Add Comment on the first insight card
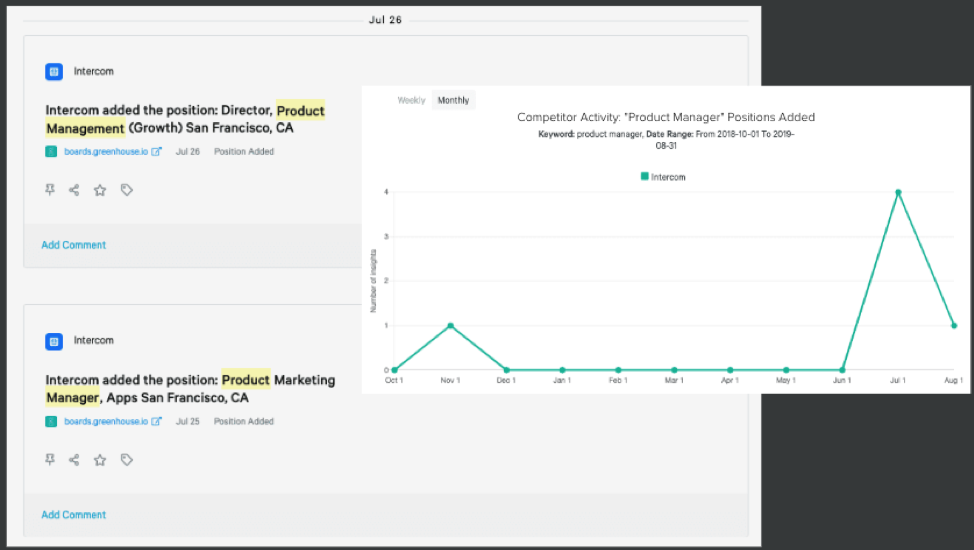The width and height of the screenshot is (974, 550). click(73, 245)
